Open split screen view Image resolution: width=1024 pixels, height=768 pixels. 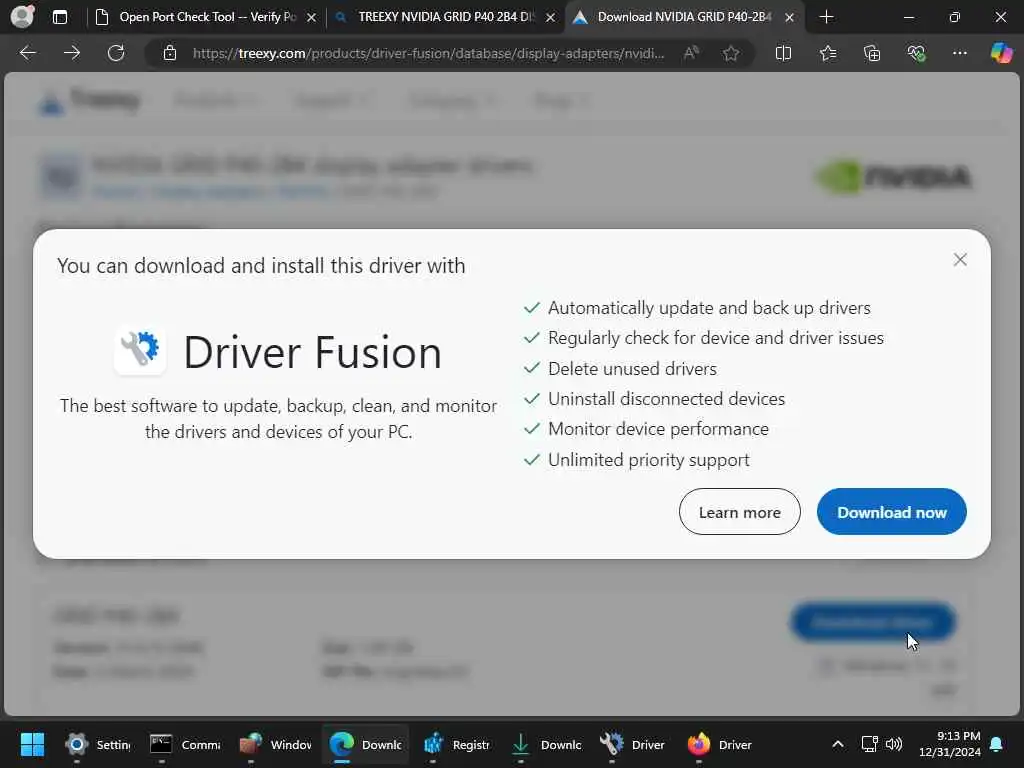(783, 53)
